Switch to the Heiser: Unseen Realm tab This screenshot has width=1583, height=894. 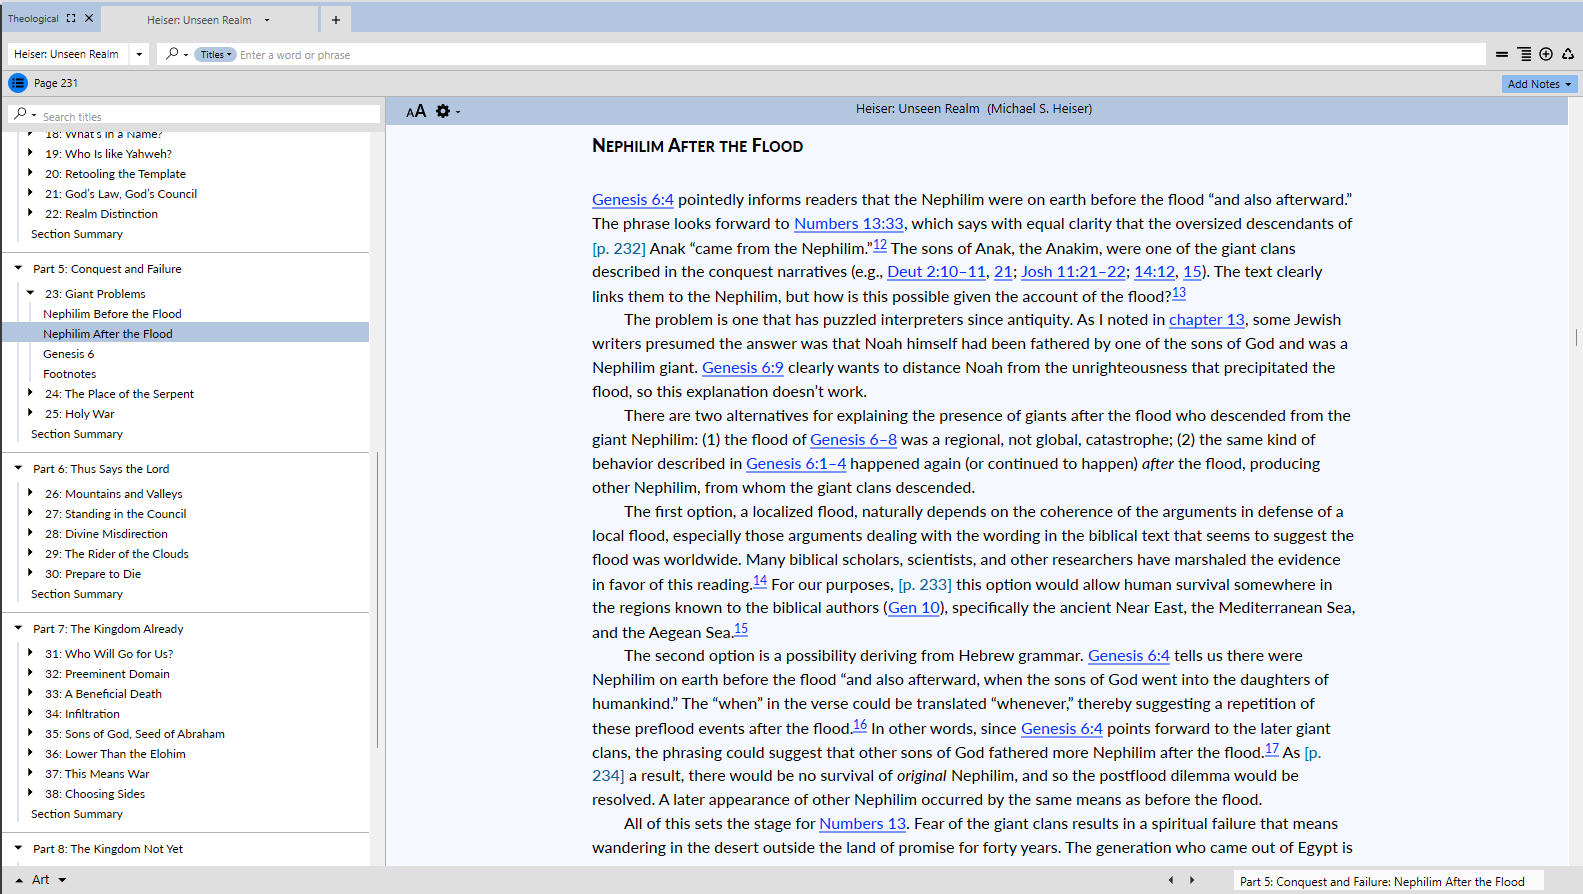click(x=199, y=20)
